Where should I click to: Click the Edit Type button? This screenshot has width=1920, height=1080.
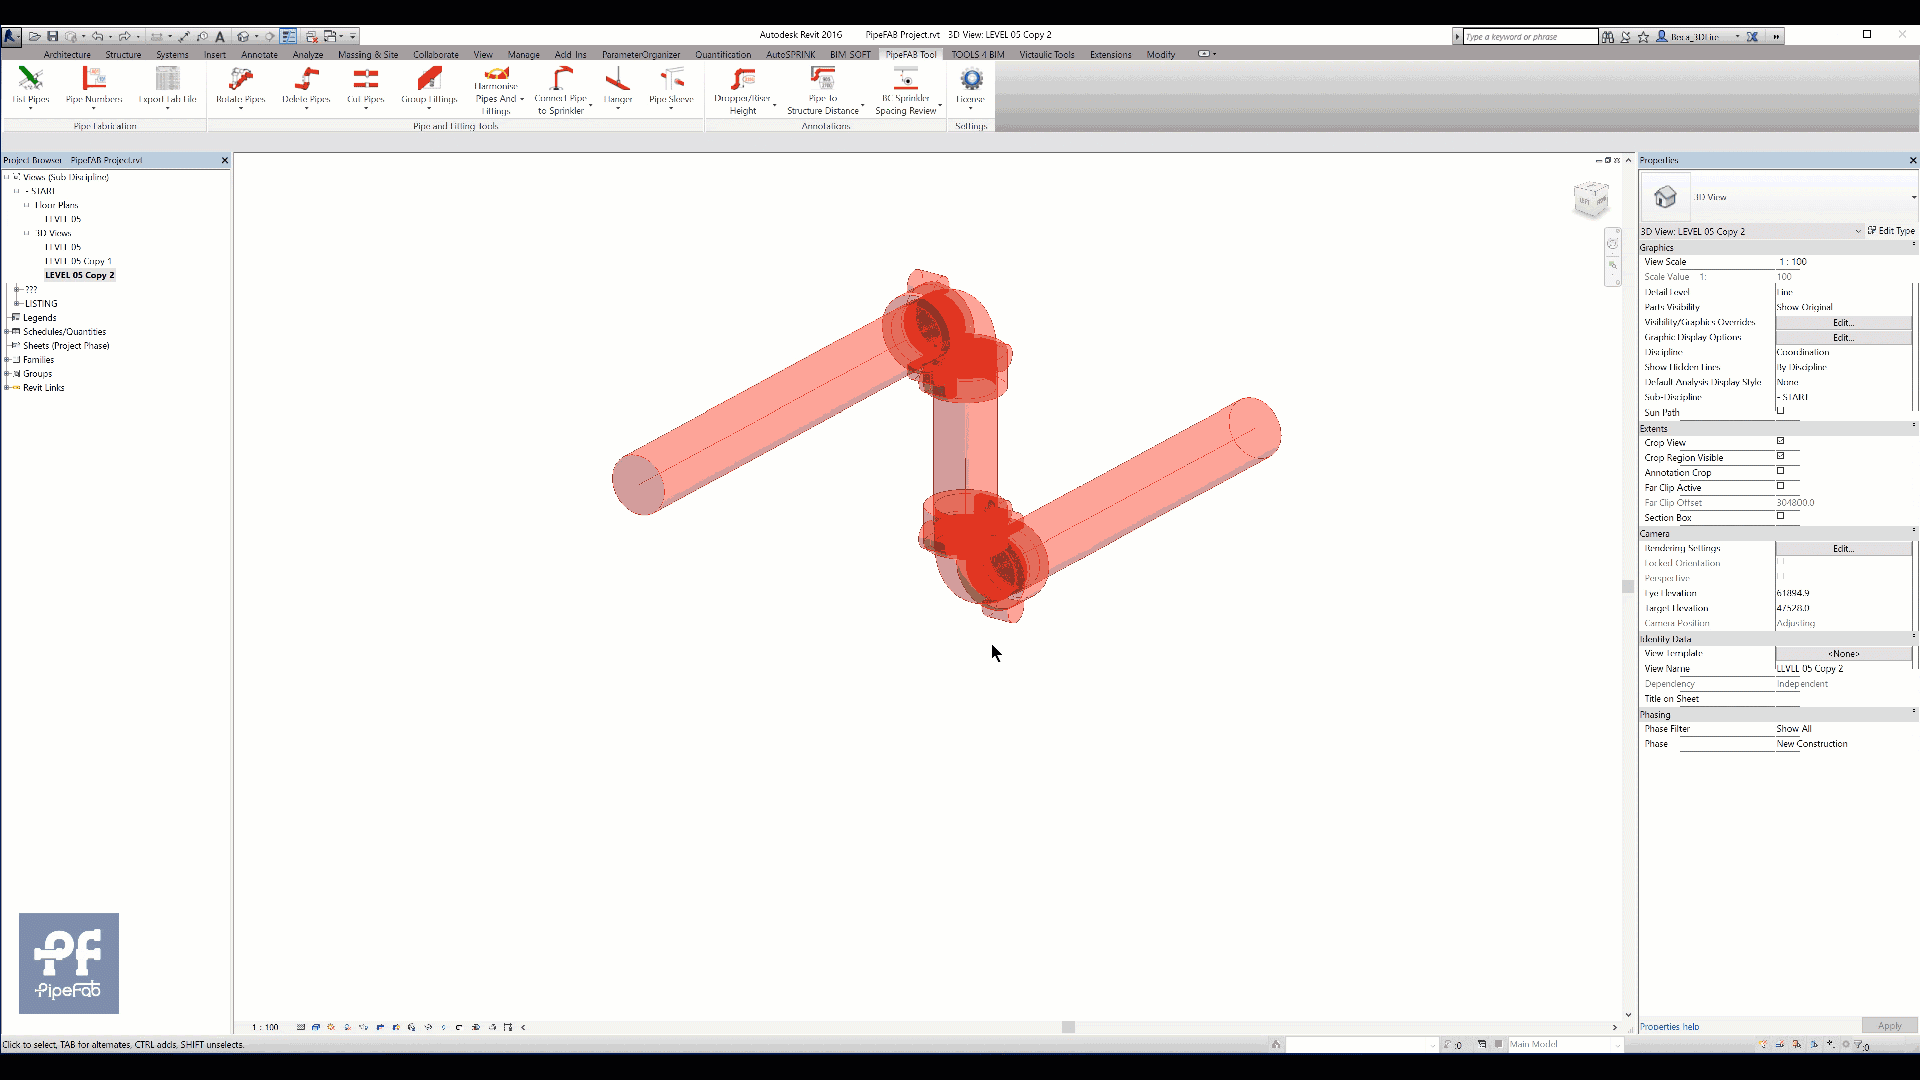coord(1891,231)
